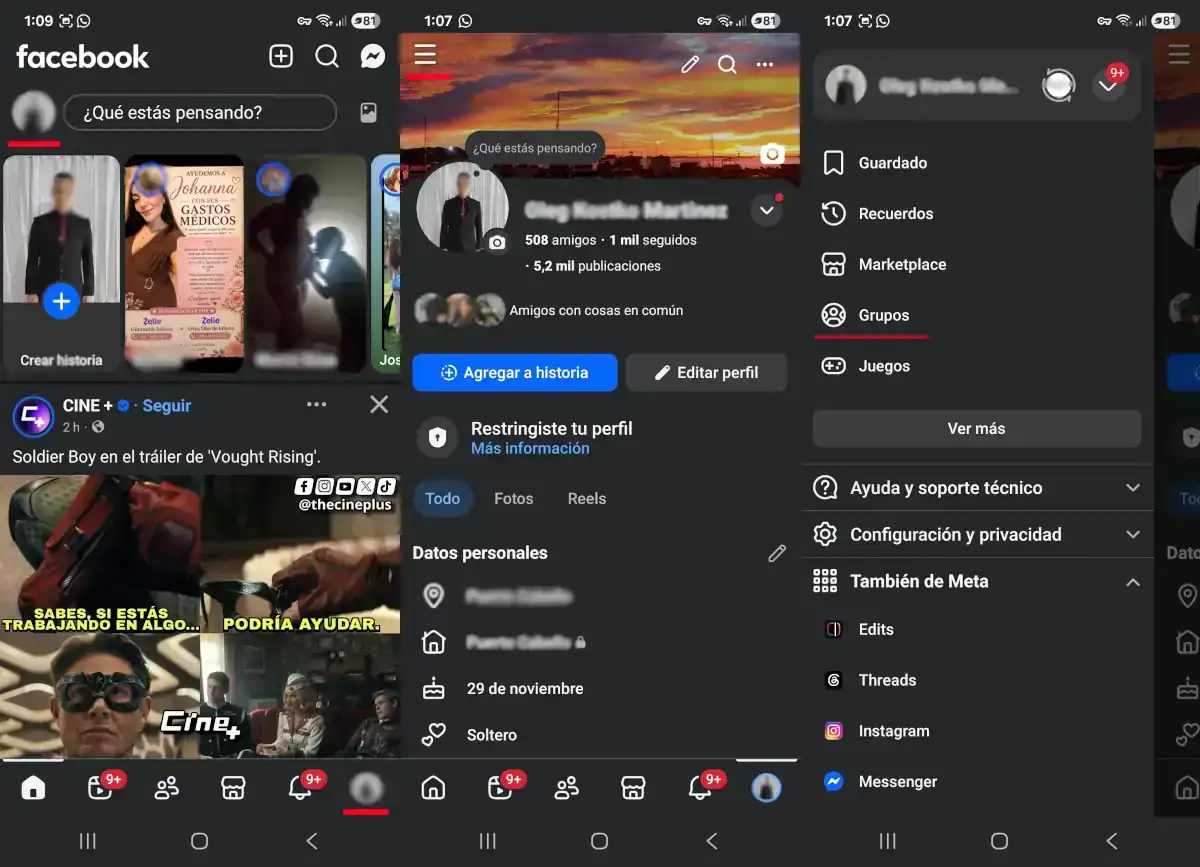Collapse the 'También de Meta' section
1200x867 pixels.
[x=976, y=582]
